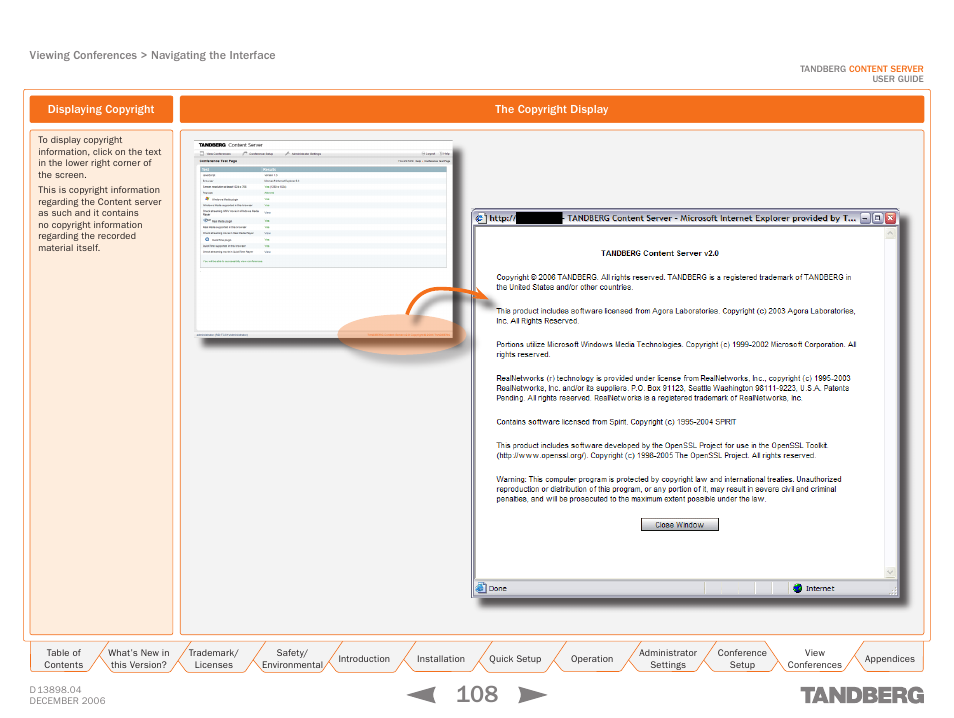Click the page number 108
This screenshot has width=954, height=718.
coord(477,694)
